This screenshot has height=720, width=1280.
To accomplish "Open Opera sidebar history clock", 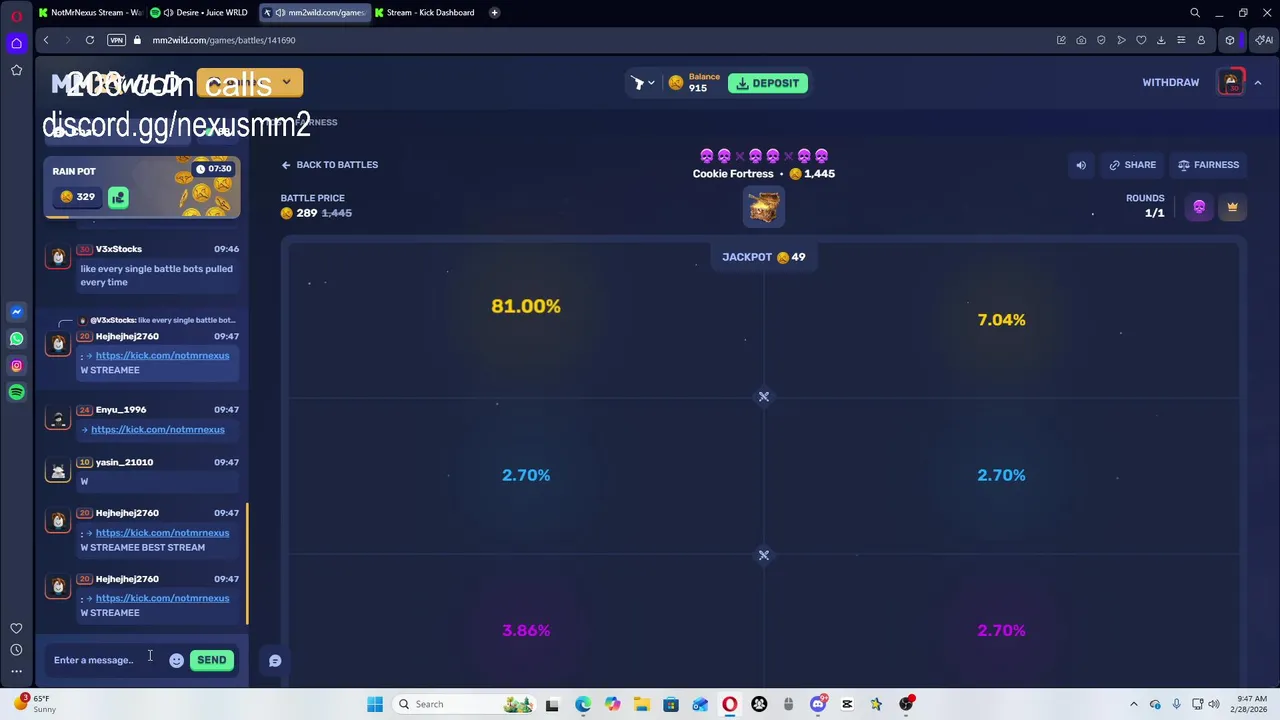I will pyautogui.click(x=16, y=650).
